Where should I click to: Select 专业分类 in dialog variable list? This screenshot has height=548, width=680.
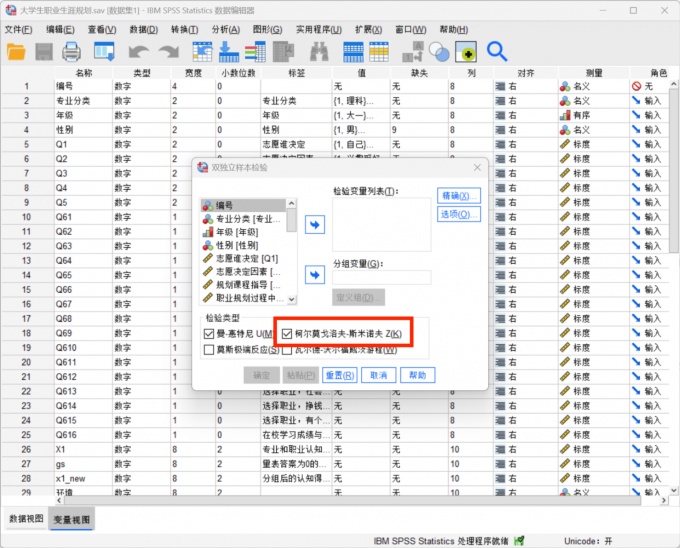[x=243, y=219]
